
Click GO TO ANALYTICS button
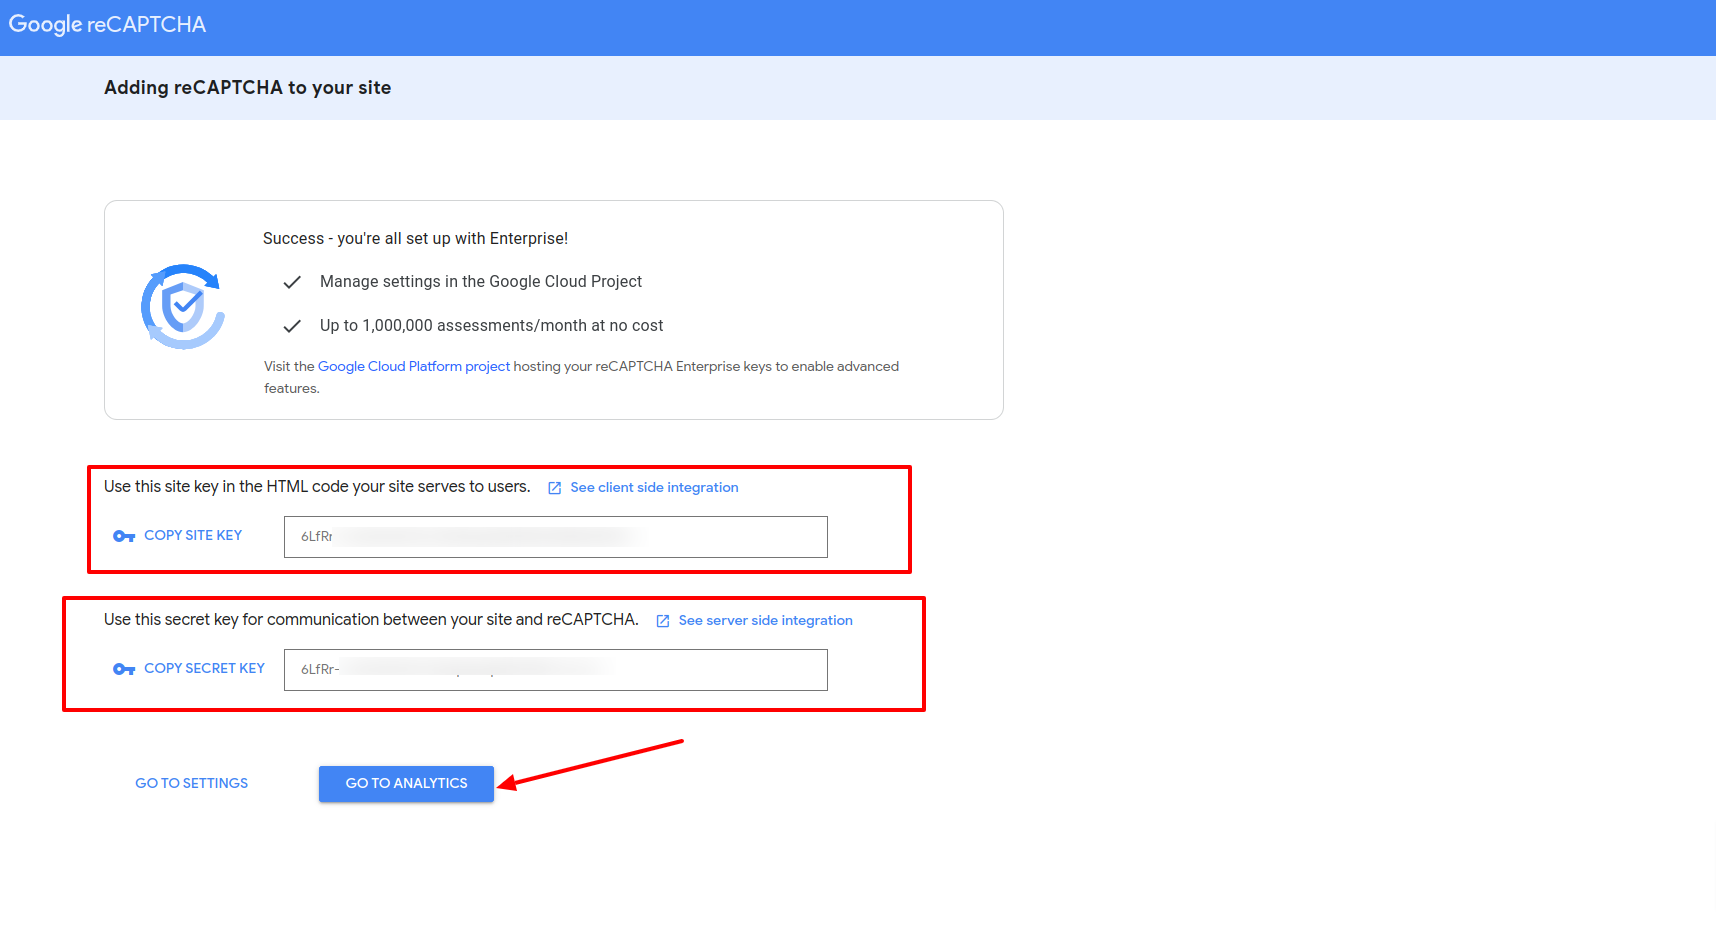406,784
